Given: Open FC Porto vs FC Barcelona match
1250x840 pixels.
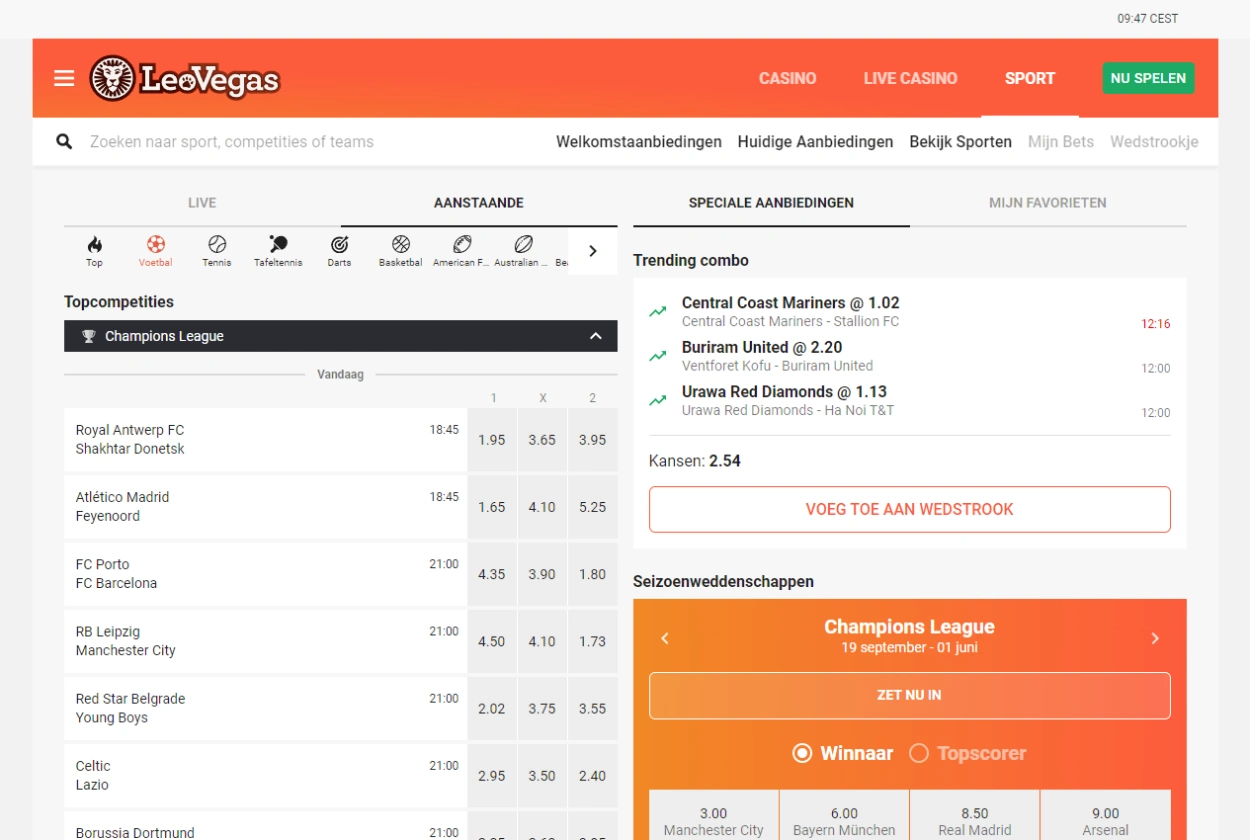Looking at the screenshot, I should pos(265,574).
